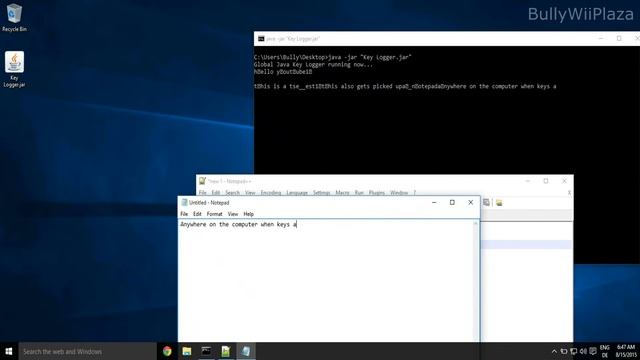Open Notepad++ Run menu
Viewport: 640px width, 360px height.
(x=359, y=193)
